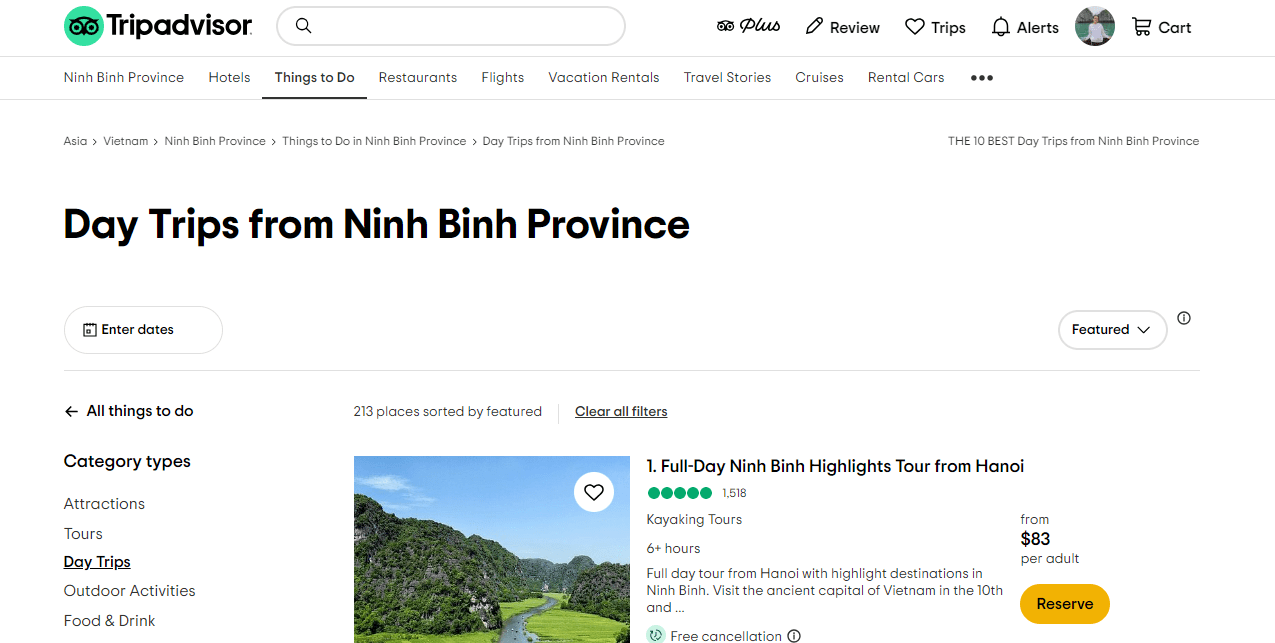Click the tour description paragraph
The image size is (1275, 643).
[x=825, y=591]
